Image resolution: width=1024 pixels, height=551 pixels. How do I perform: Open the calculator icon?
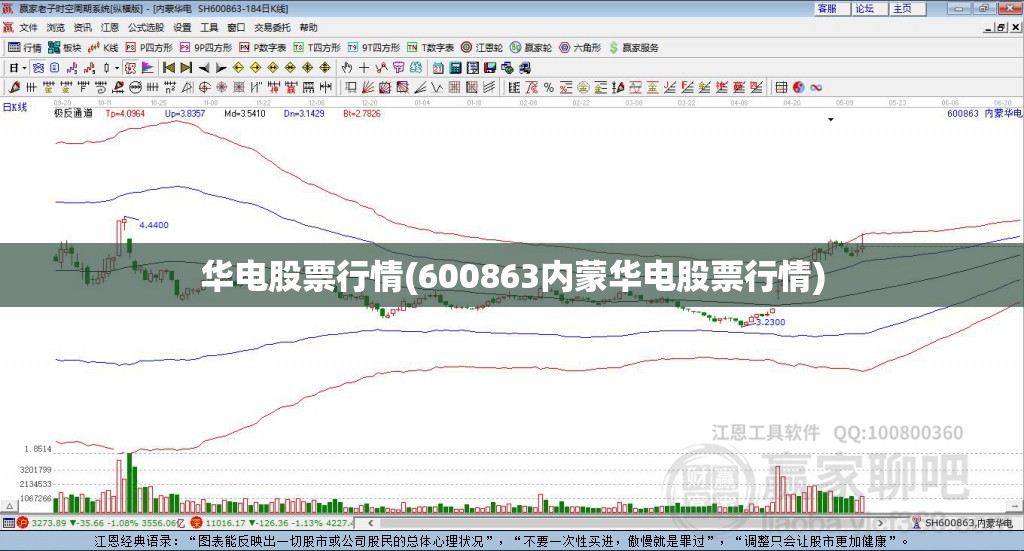(455, 68)
